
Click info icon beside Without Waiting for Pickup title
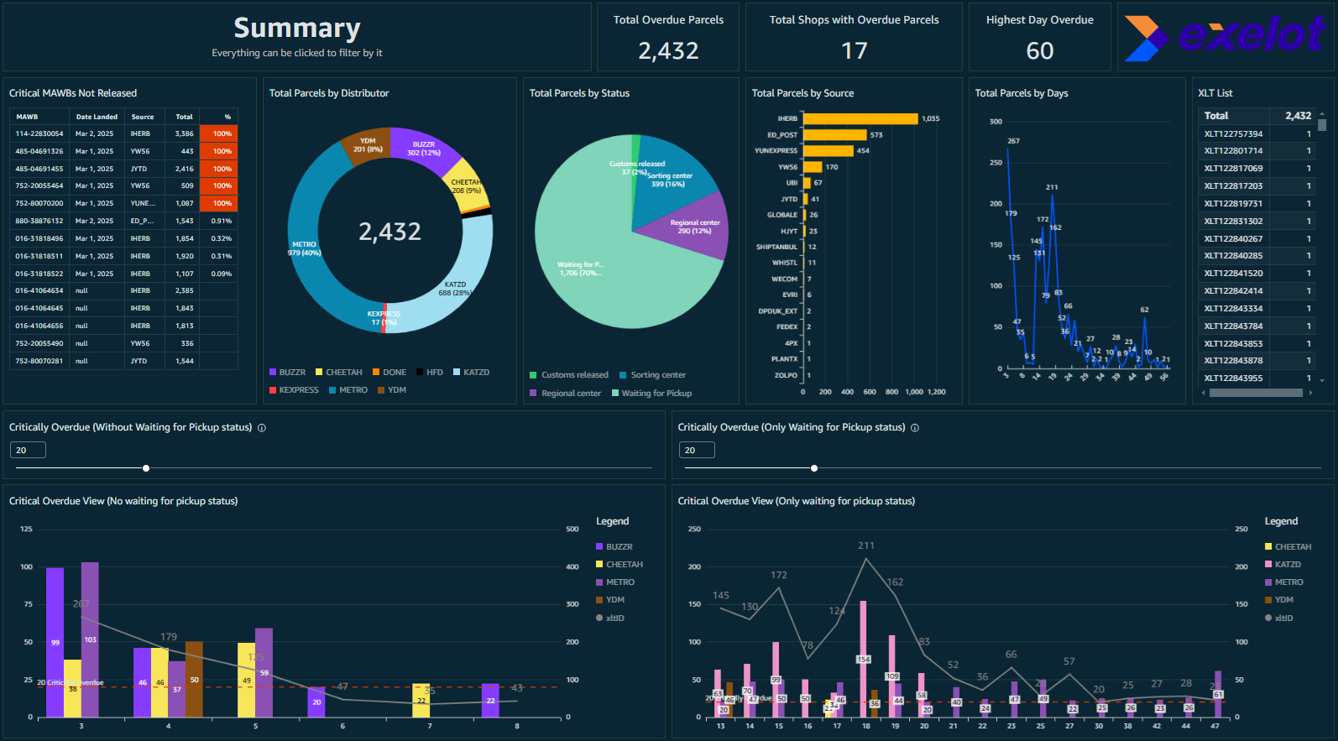pyautogui.click(x=262, y=428)
